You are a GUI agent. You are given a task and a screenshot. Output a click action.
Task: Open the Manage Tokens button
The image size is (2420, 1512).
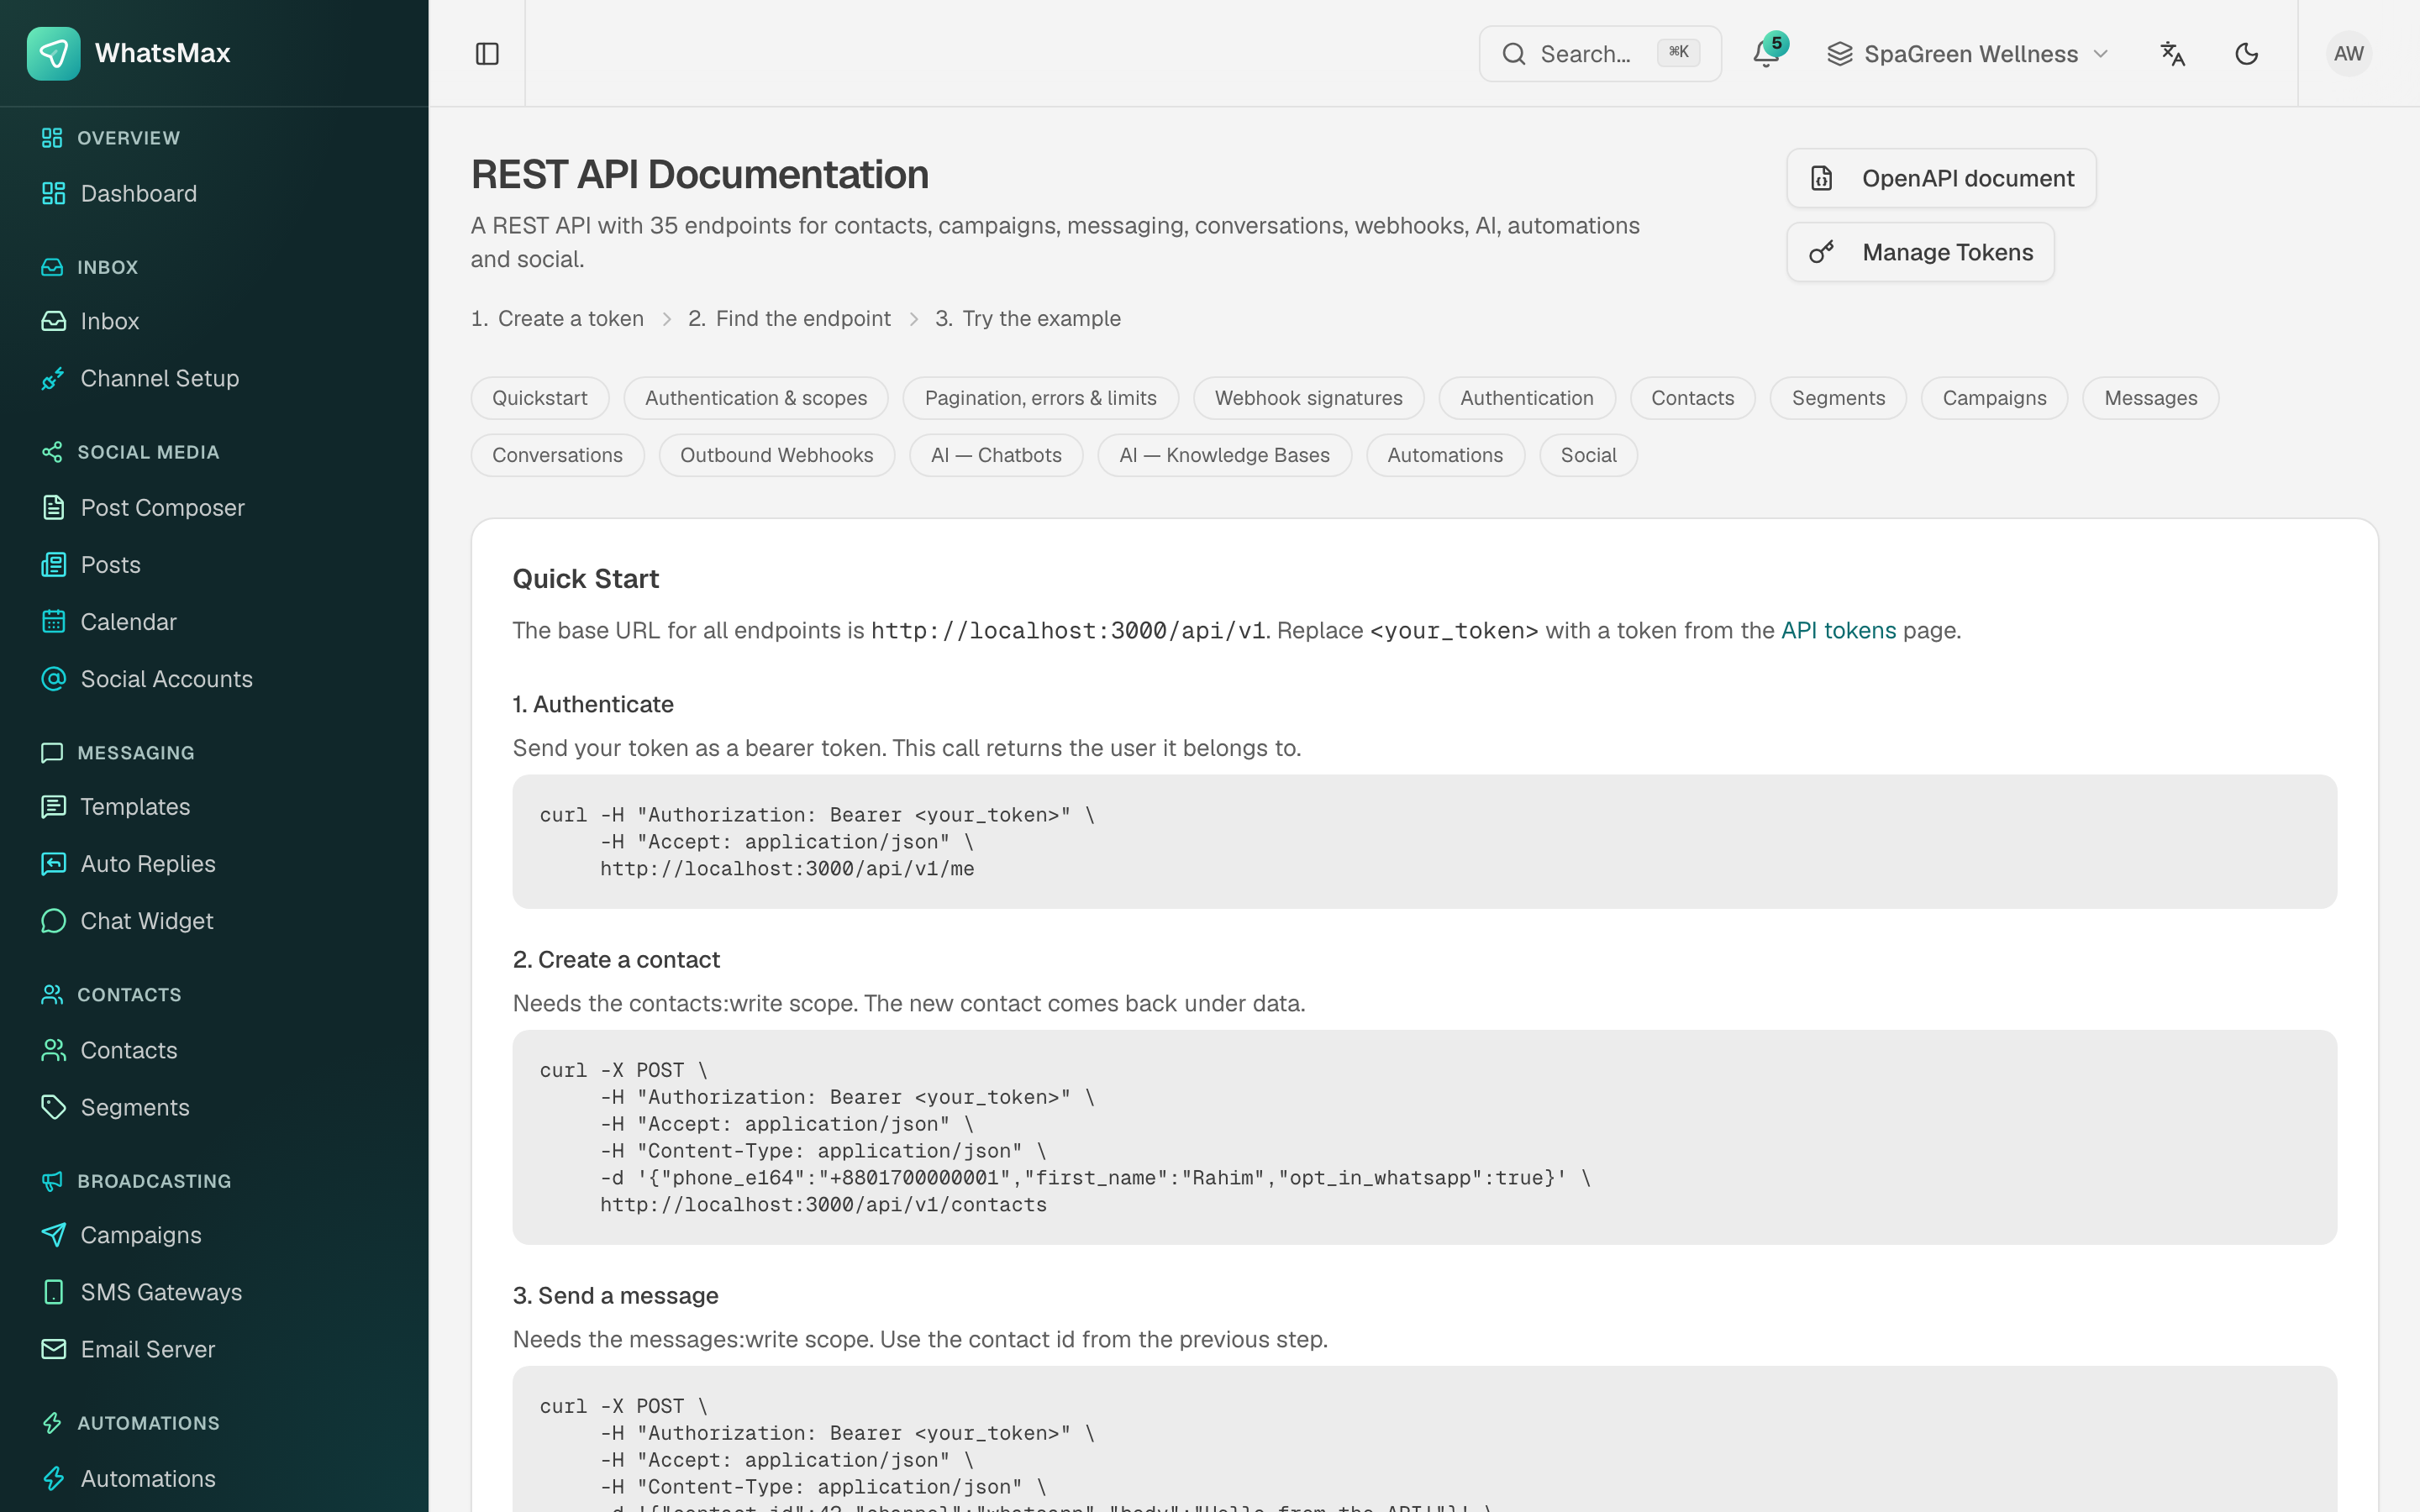click(1920, 252)
